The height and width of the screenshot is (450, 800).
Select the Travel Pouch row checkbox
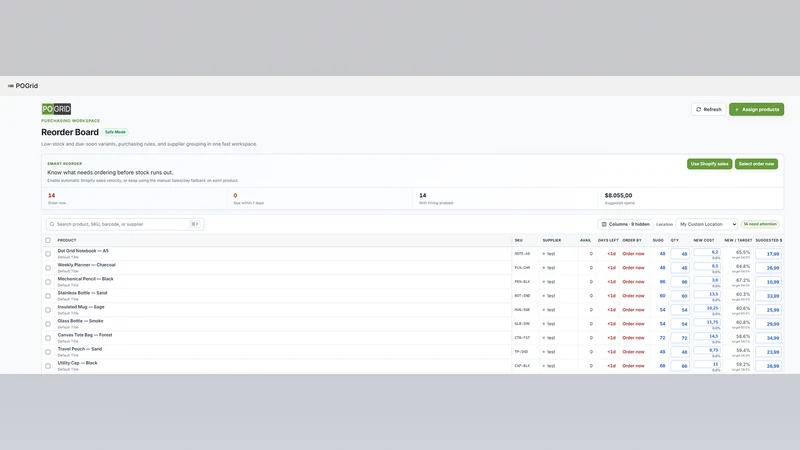(48, 352)
